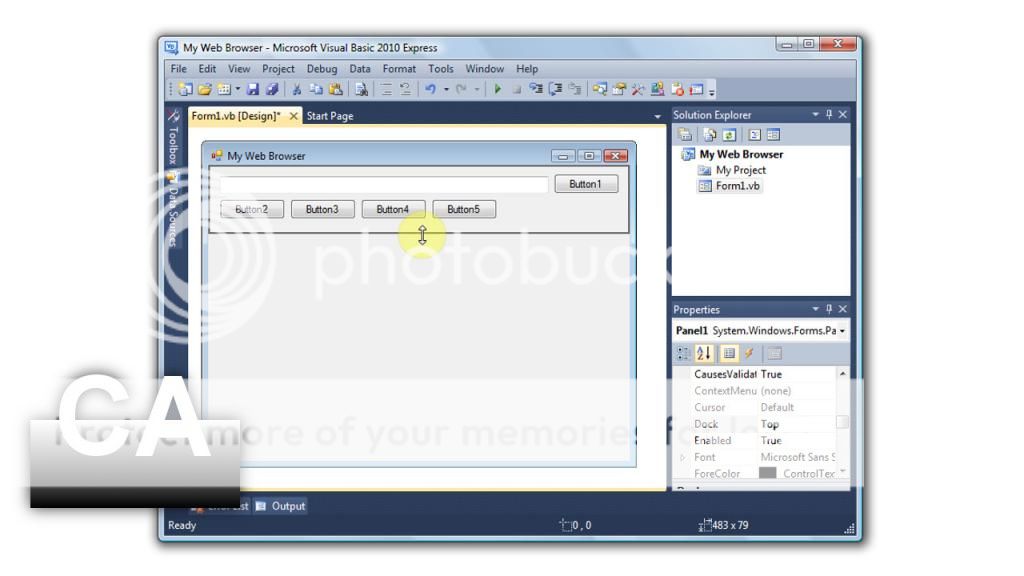Click Button4 in the design form

(x=393, y=209)
